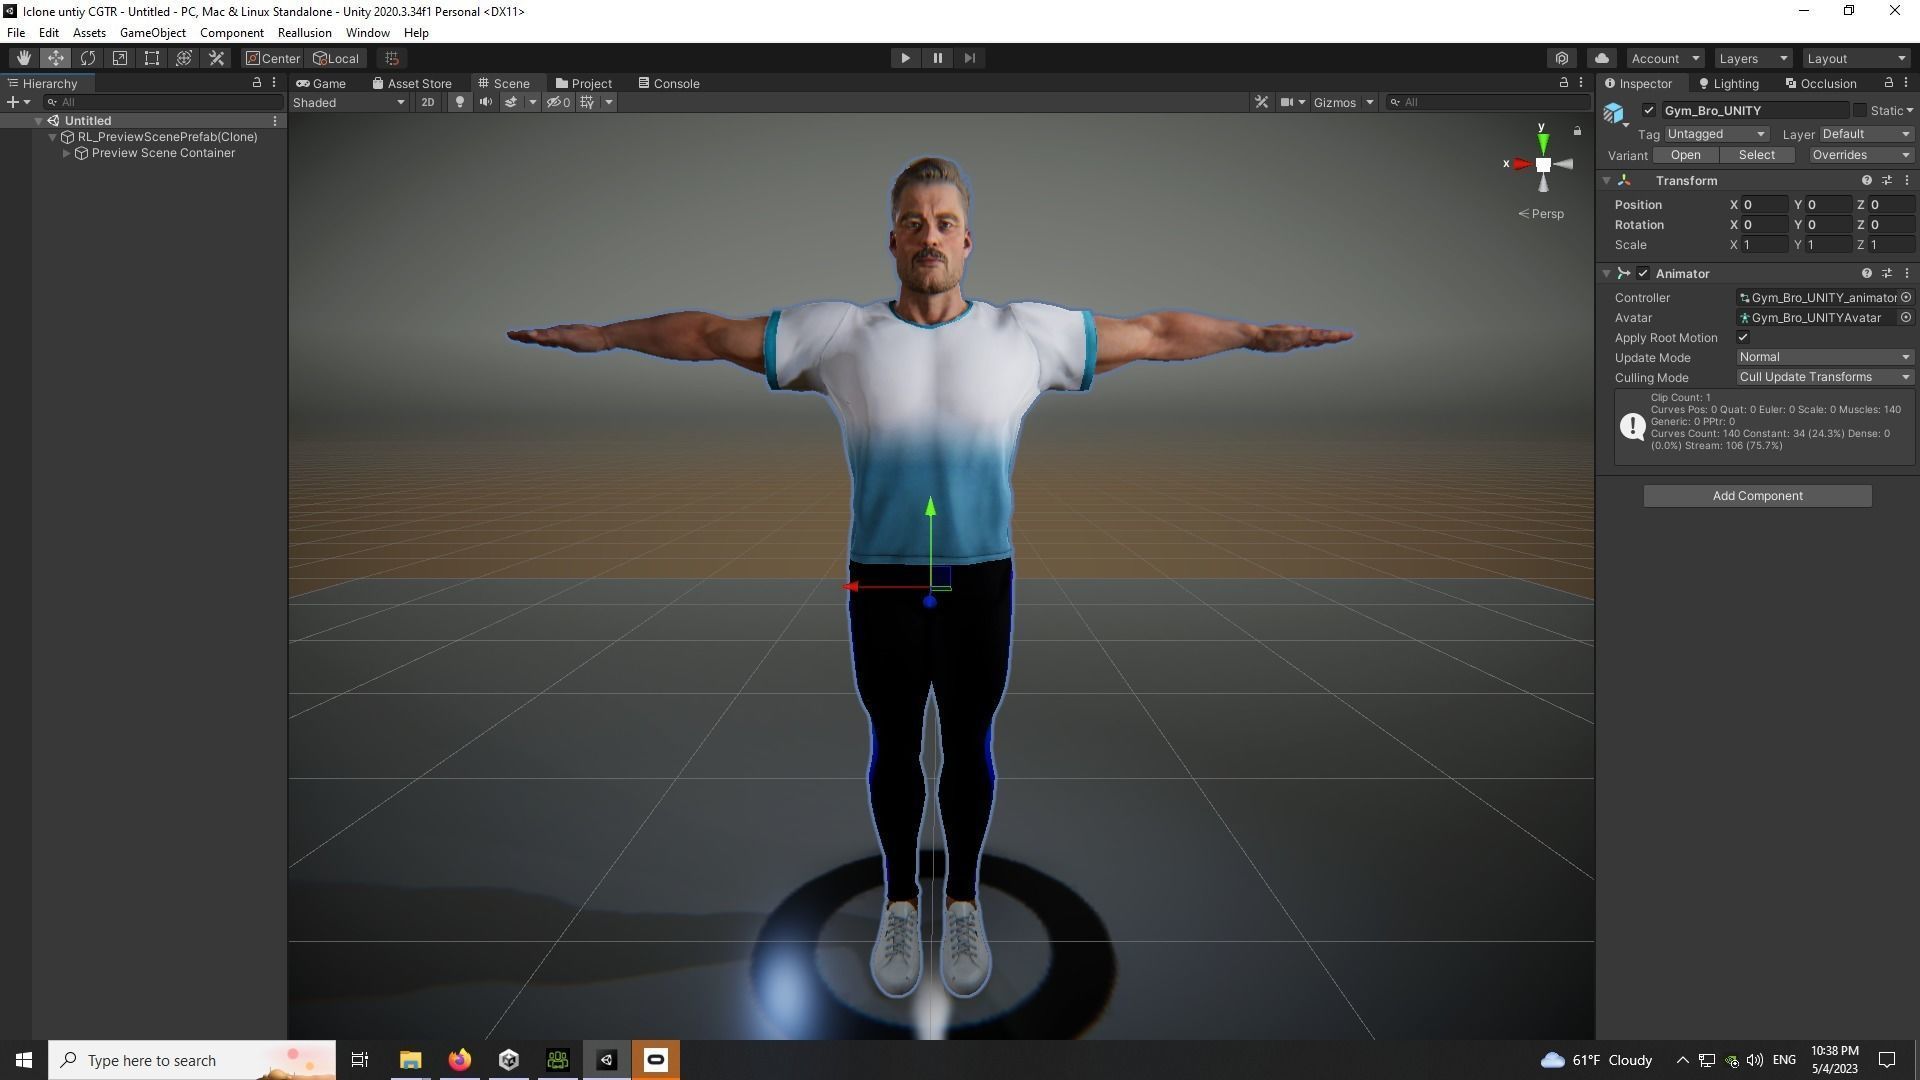
Task: Open cloud services icon
Action: pos(1602,58)
